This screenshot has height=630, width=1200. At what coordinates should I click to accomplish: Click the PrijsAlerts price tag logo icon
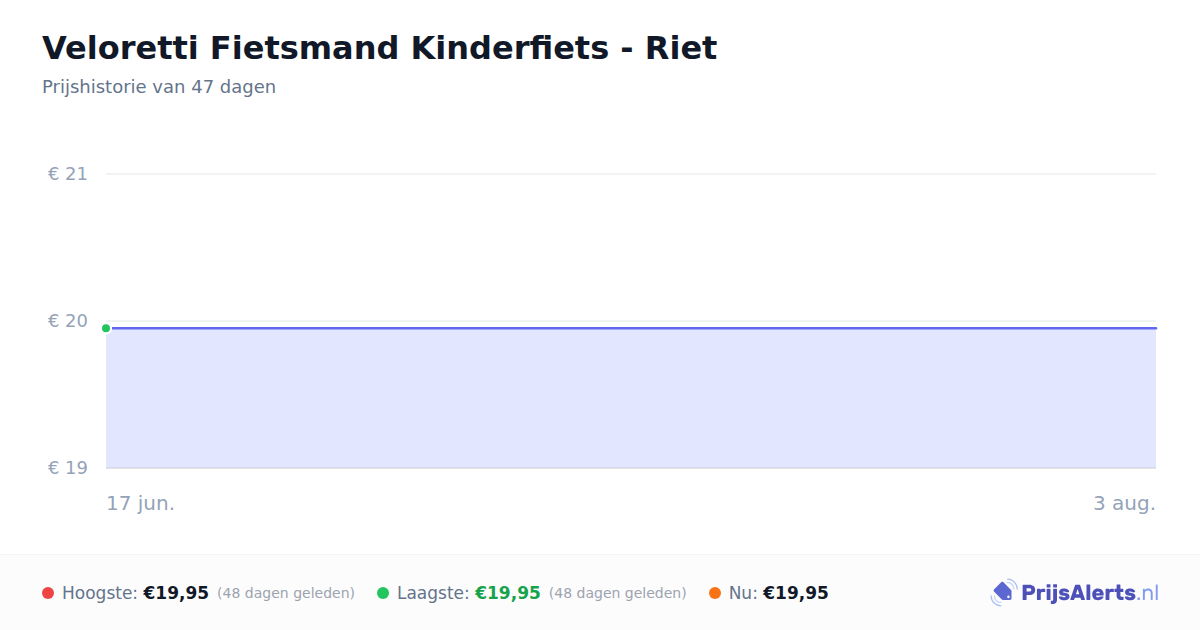pos(1003,593)
